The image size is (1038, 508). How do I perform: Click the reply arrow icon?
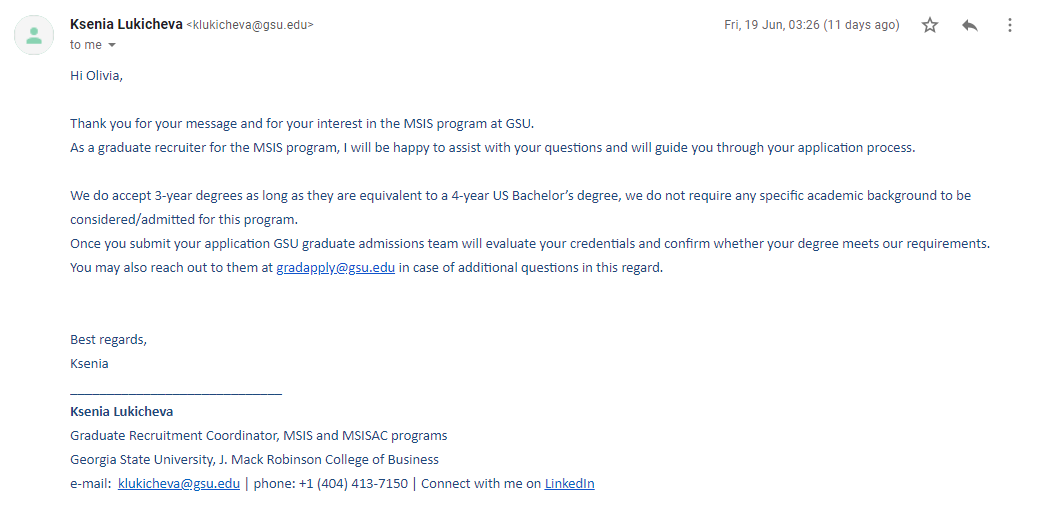(970, 25)
